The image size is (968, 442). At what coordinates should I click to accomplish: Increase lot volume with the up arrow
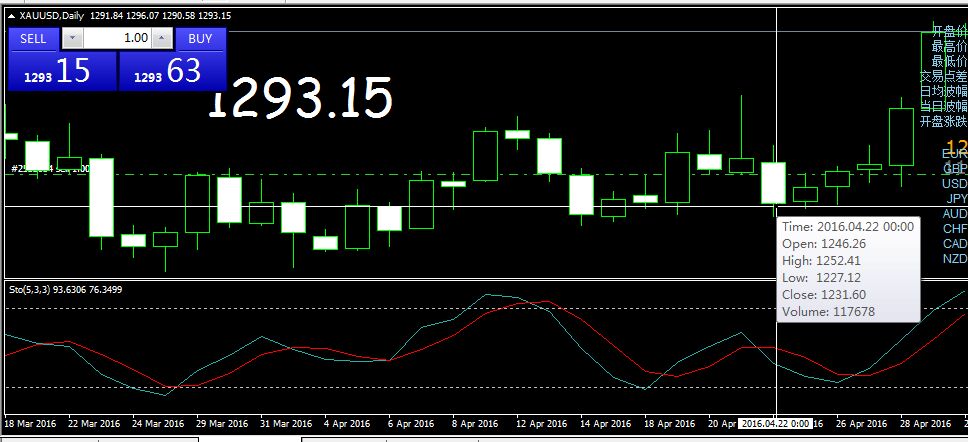[x=163, y=39]
